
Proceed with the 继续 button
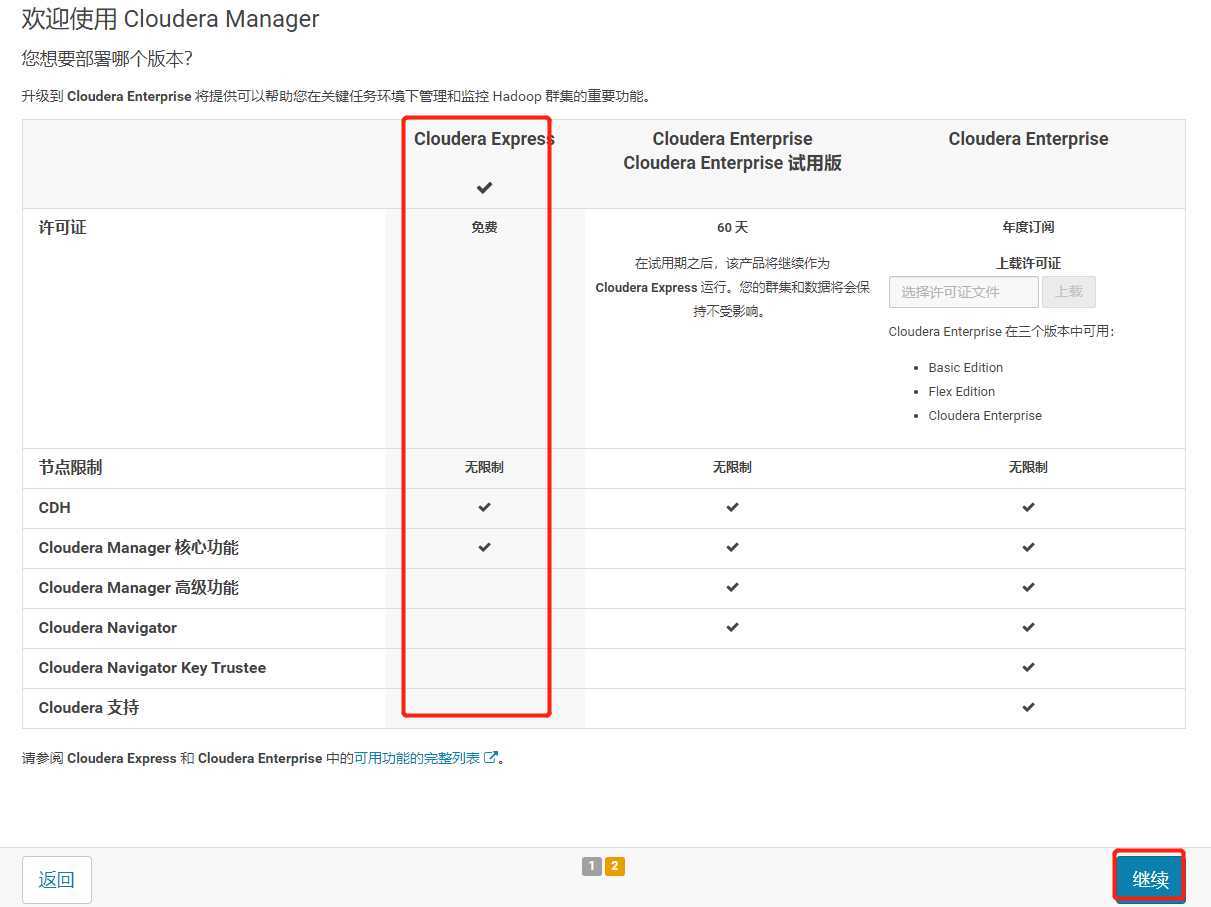[x=1150, y=879]
